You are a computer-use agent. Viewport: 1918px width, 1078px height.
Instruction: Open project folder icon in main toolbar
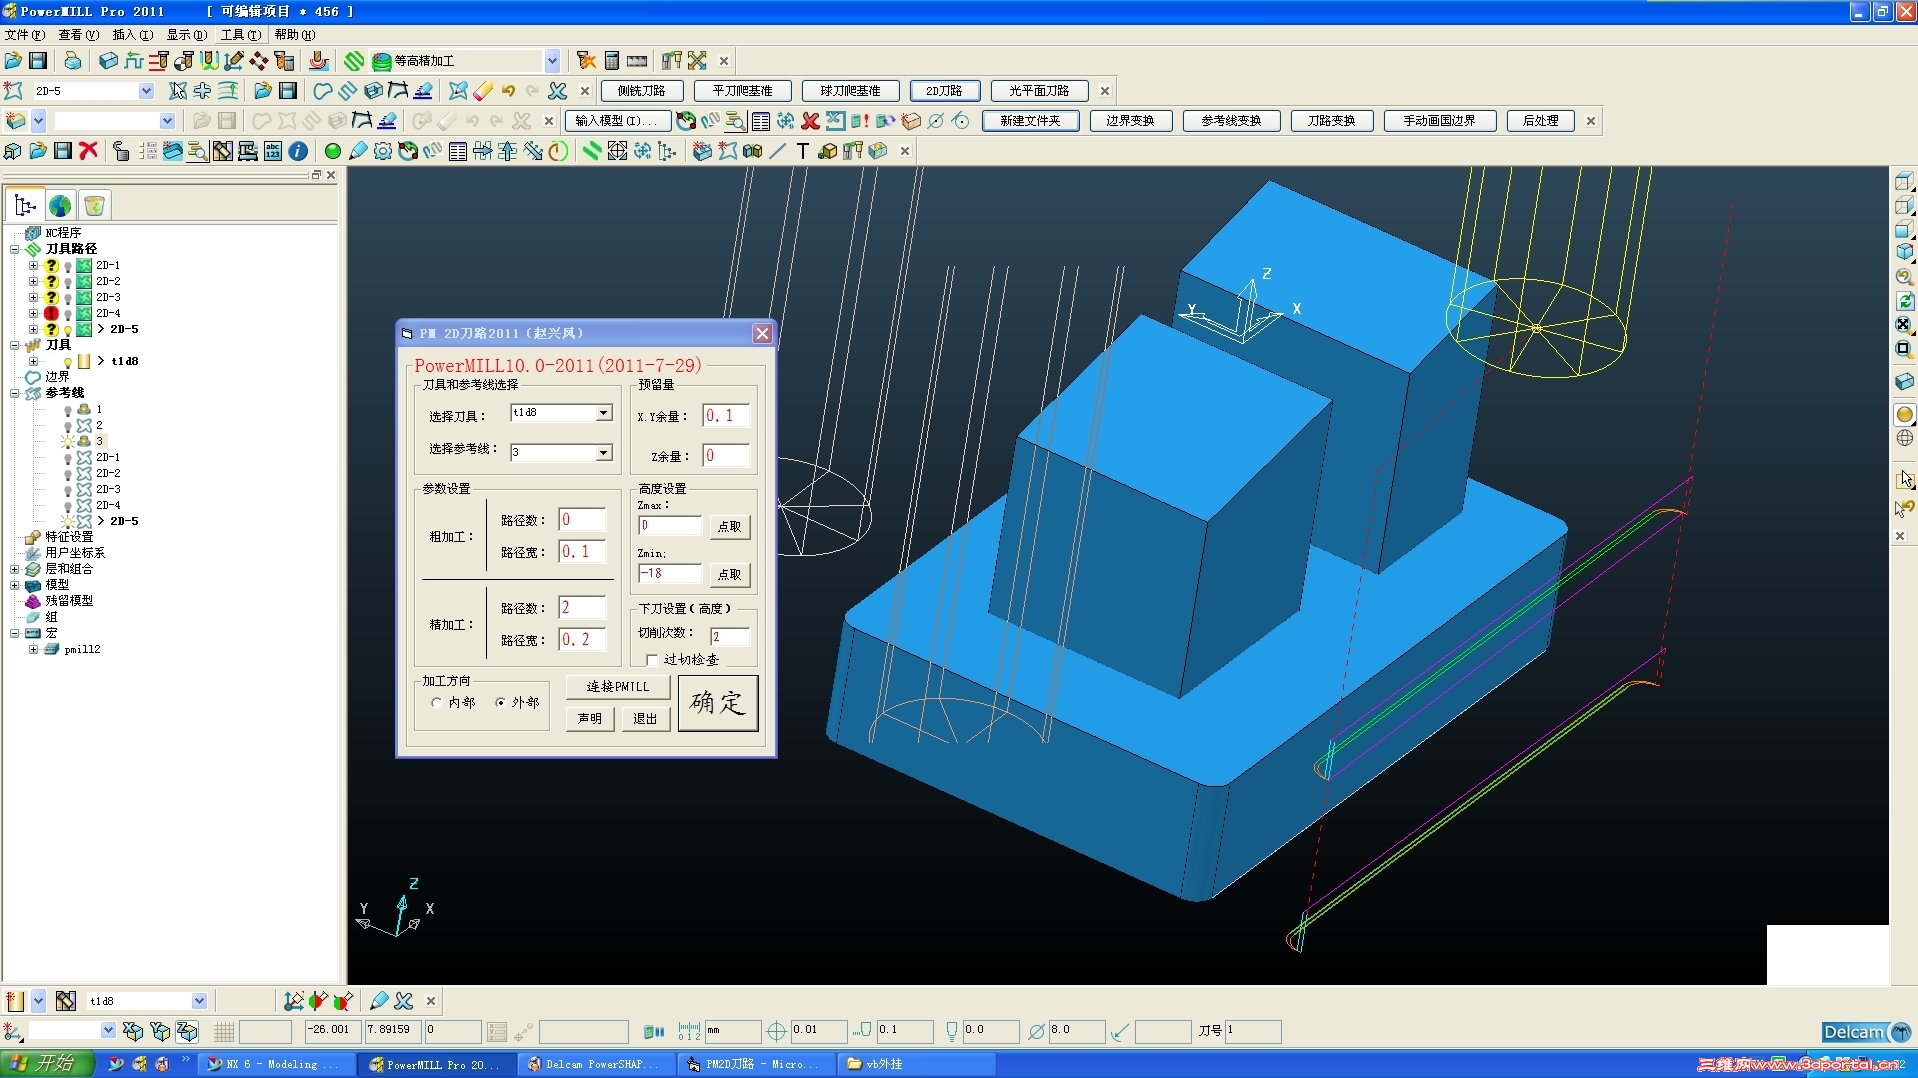(13, 61)
